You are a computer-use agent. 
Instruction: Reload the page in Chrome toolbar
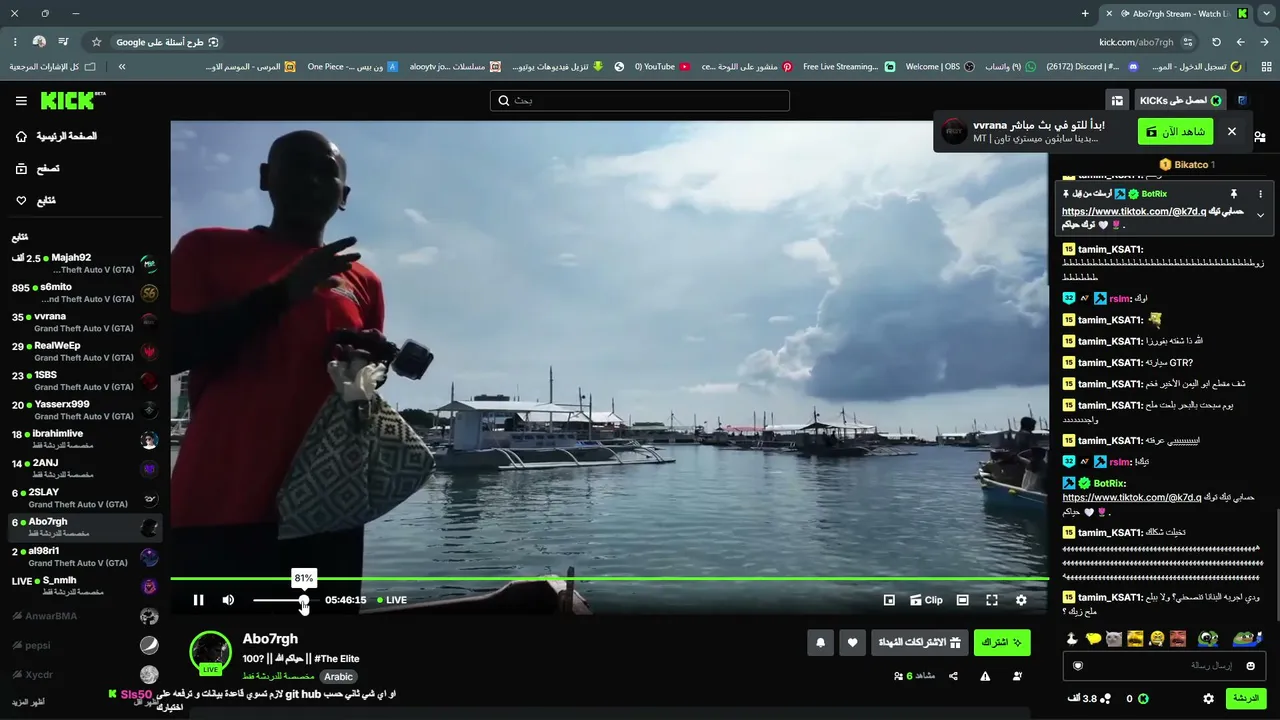(x=1216, y=42)
